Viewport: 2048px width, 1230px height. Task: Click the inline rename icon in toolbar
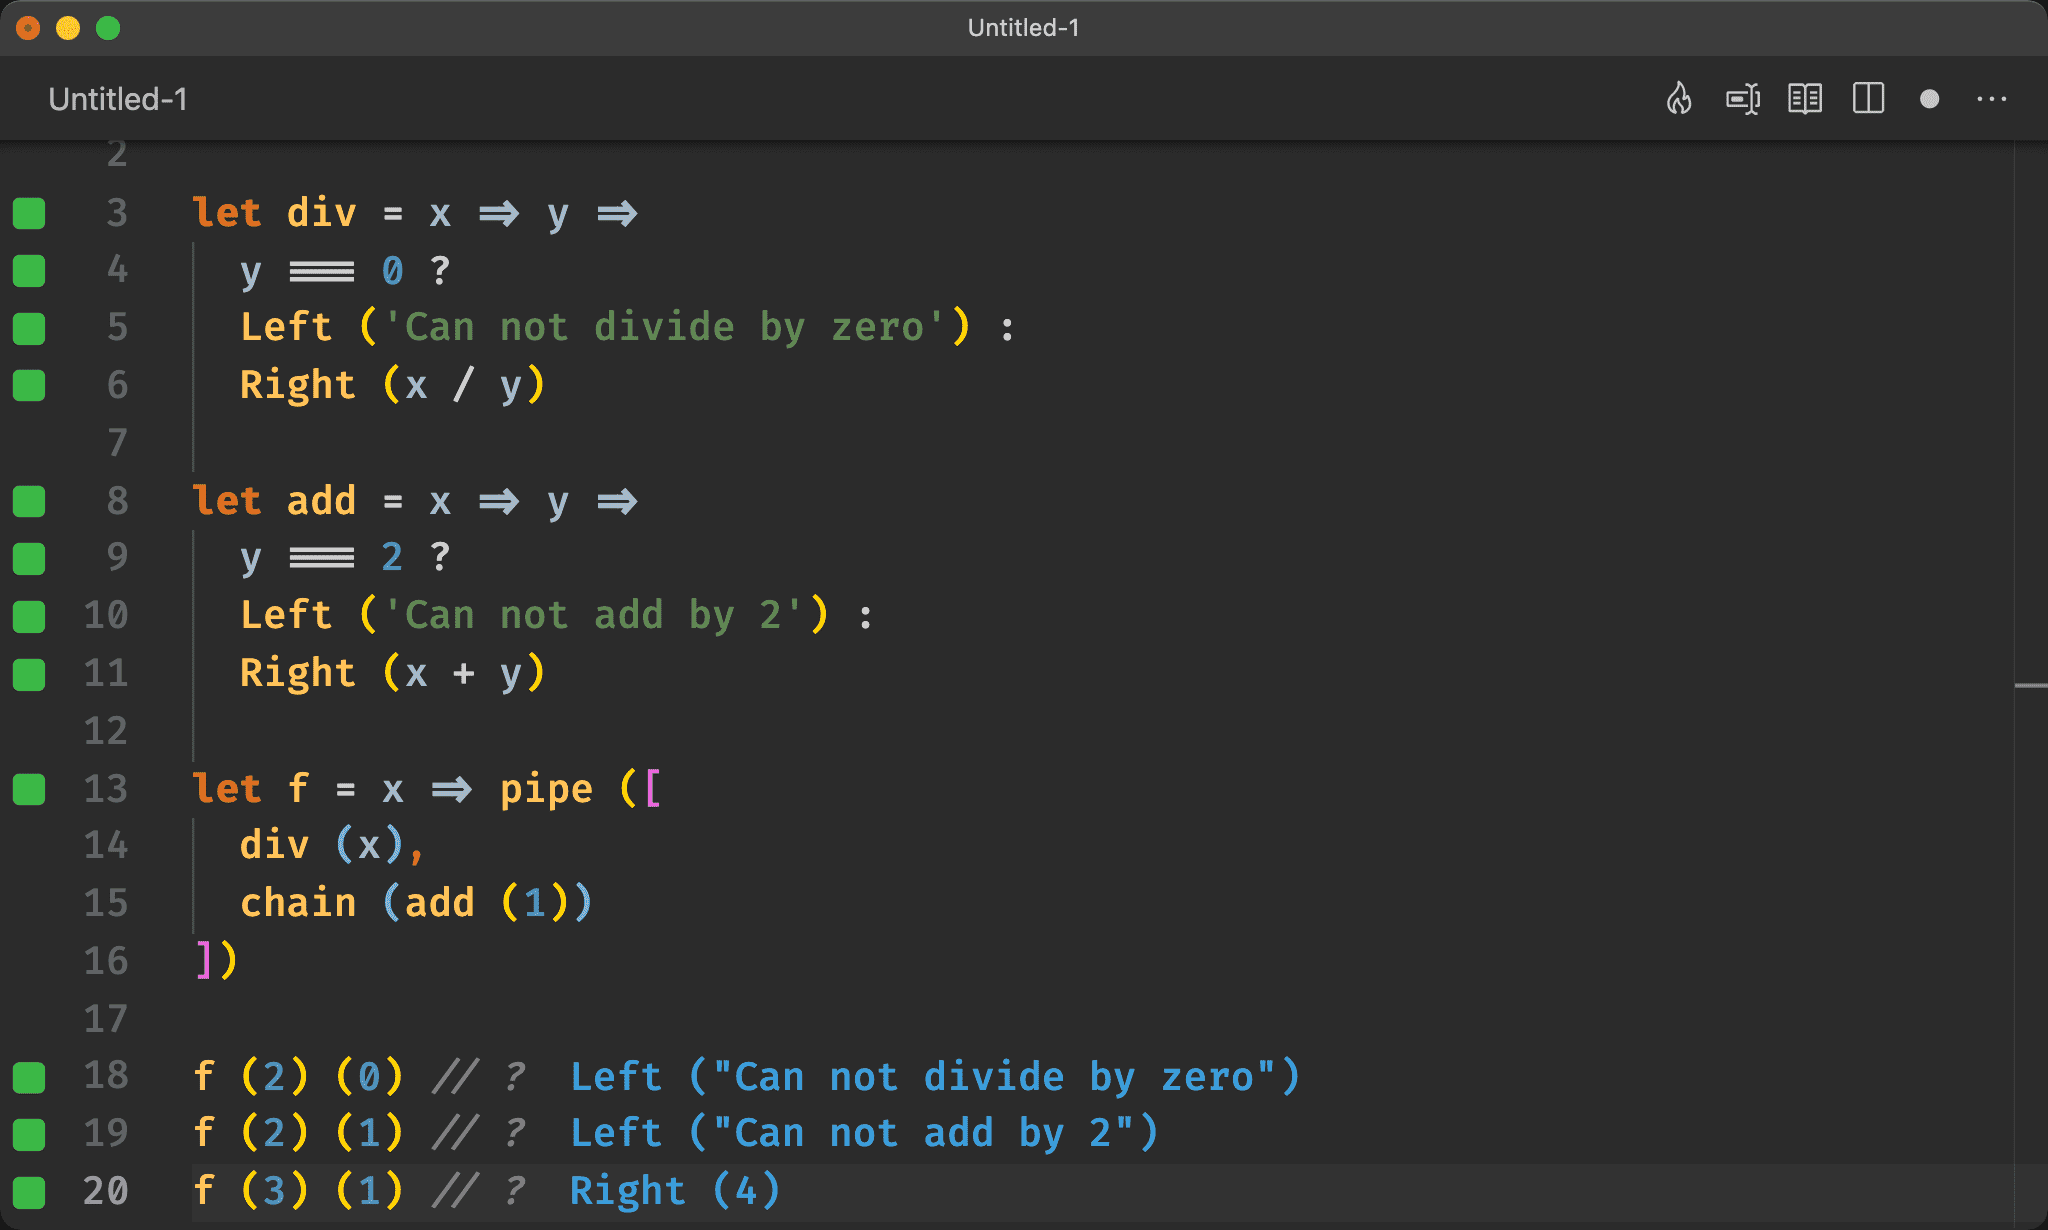point(1743,99)
